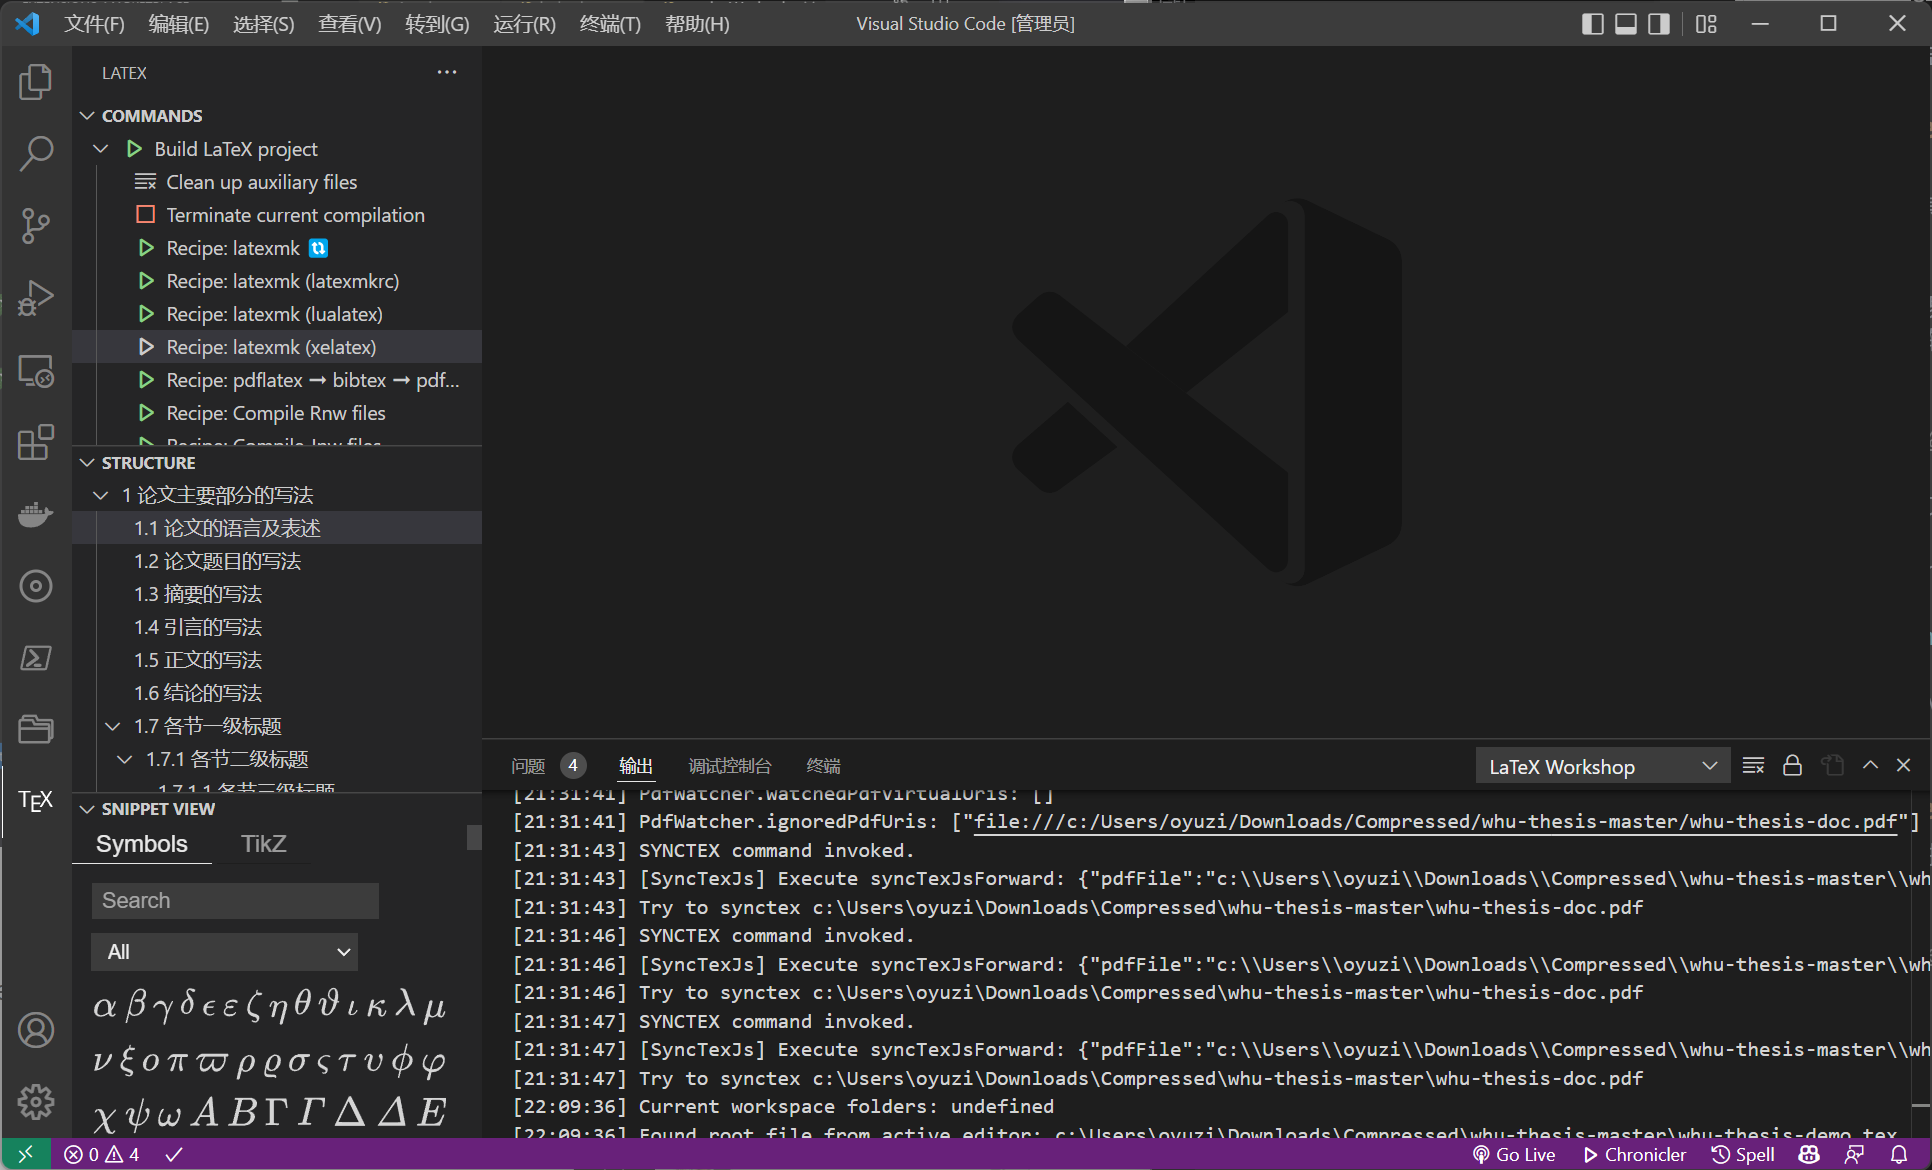The width and height of the screenshot is (1932, 1170).
Task: Click Spell in status bar
Action: click(x=1743, y=1154)
